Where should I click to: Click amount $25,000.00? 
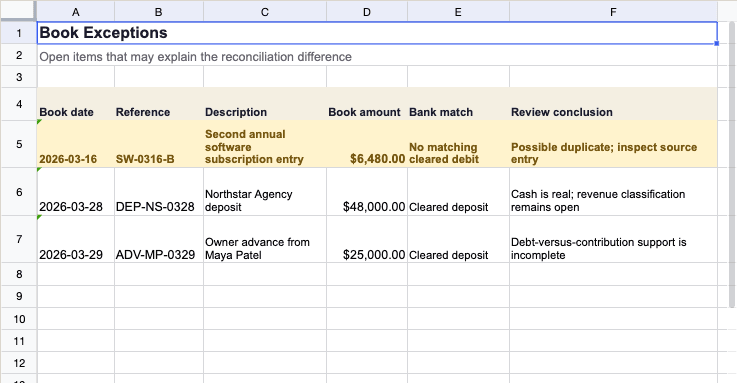point(367,239)
